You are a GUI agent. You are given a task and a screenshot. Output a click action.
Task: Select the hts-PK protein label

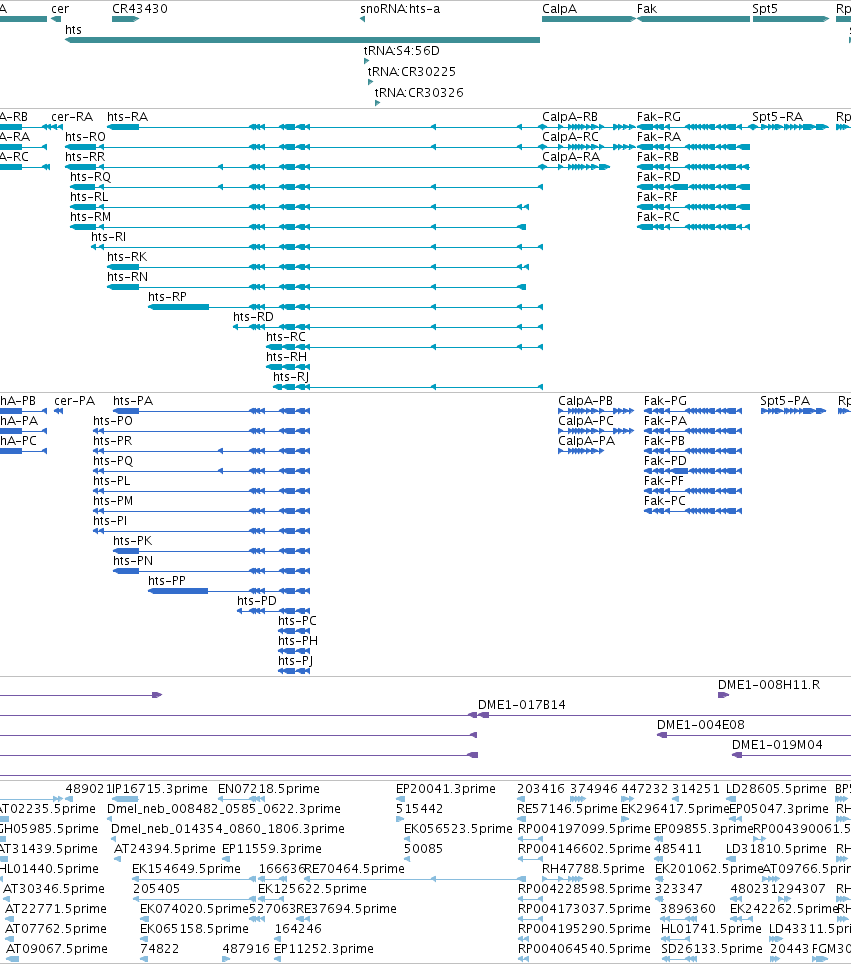[133, 541]
